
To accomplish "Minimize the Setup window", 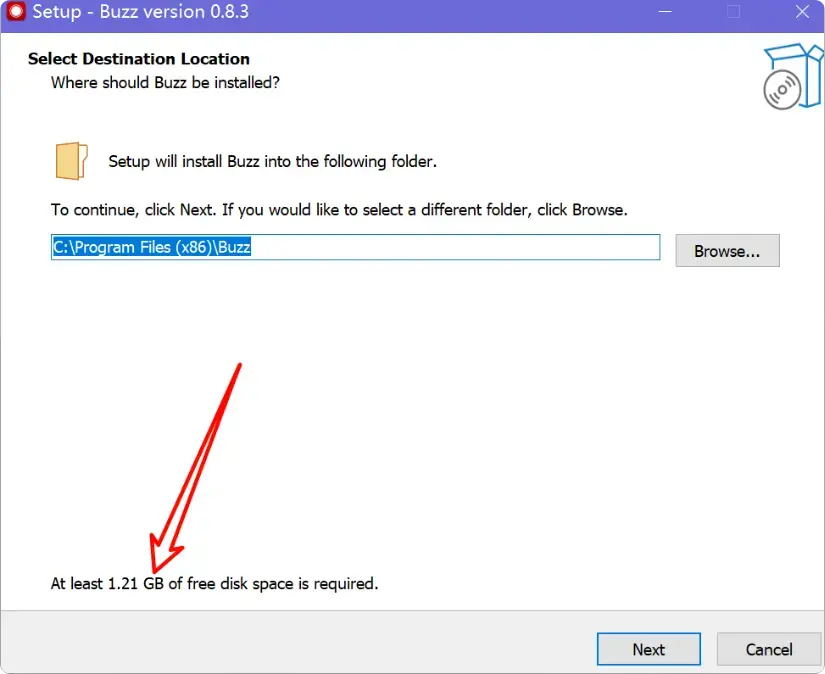I will 665,13.
